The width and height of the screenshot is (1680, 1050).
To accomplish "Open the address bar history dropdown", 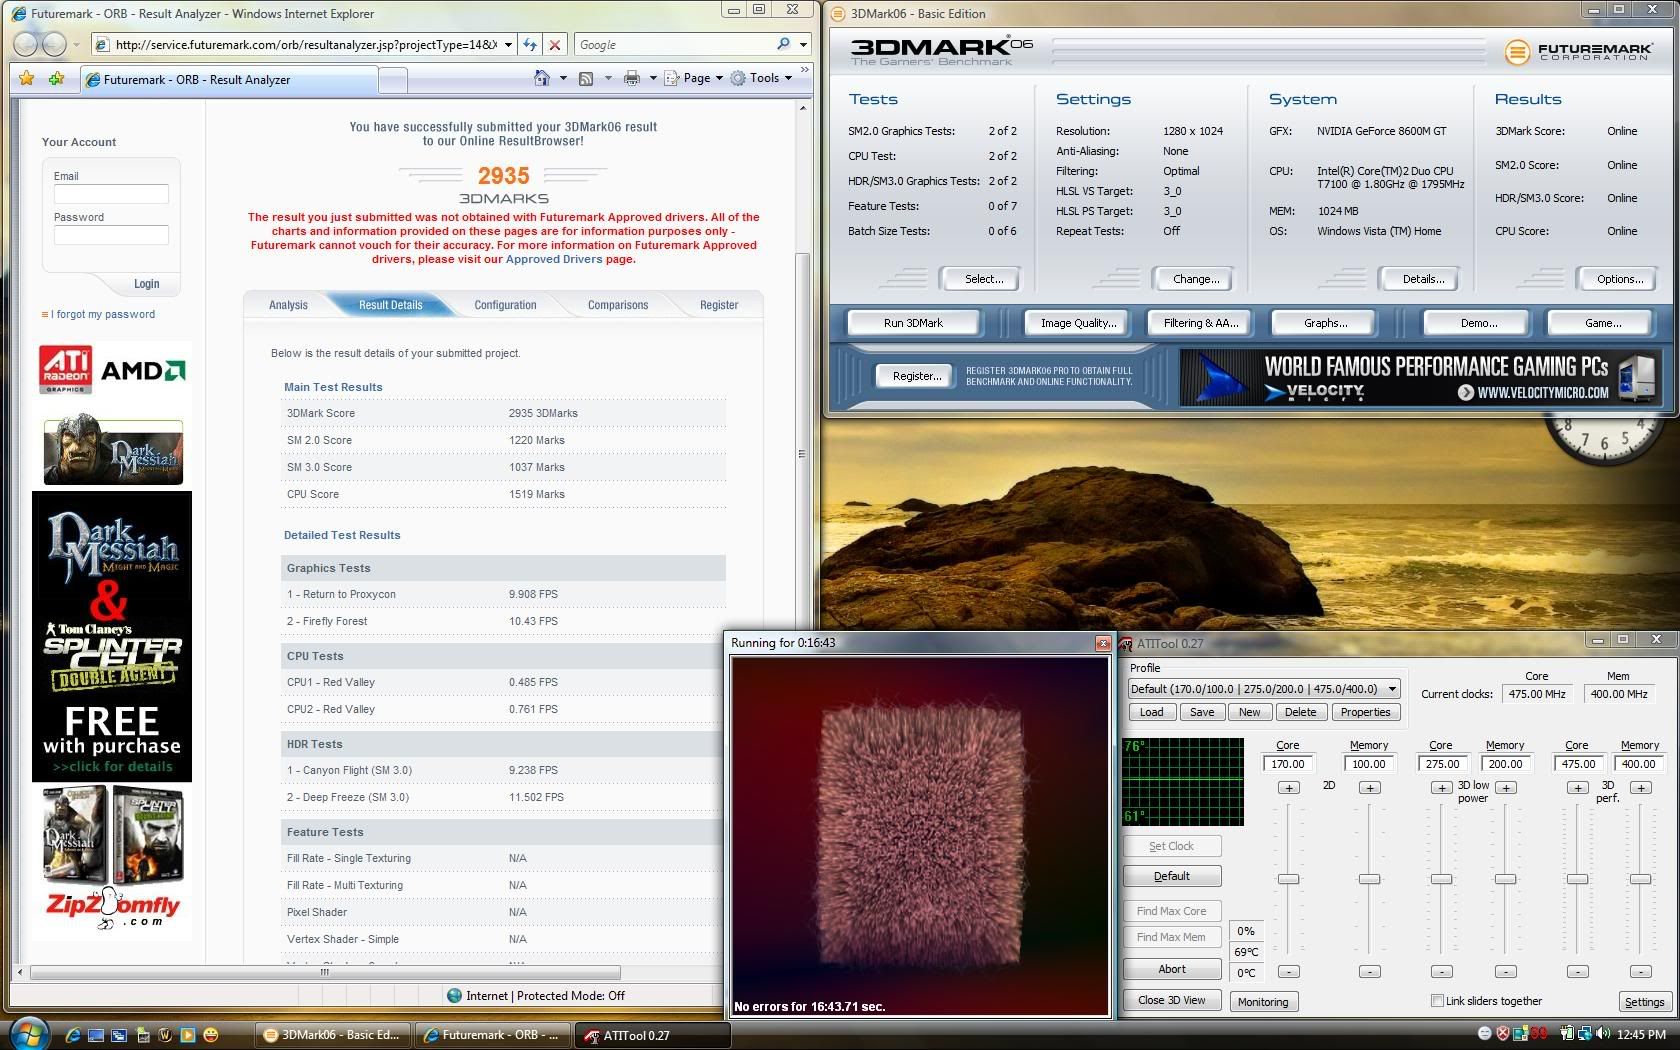I will pyautogui.click(x=508, y=44).
